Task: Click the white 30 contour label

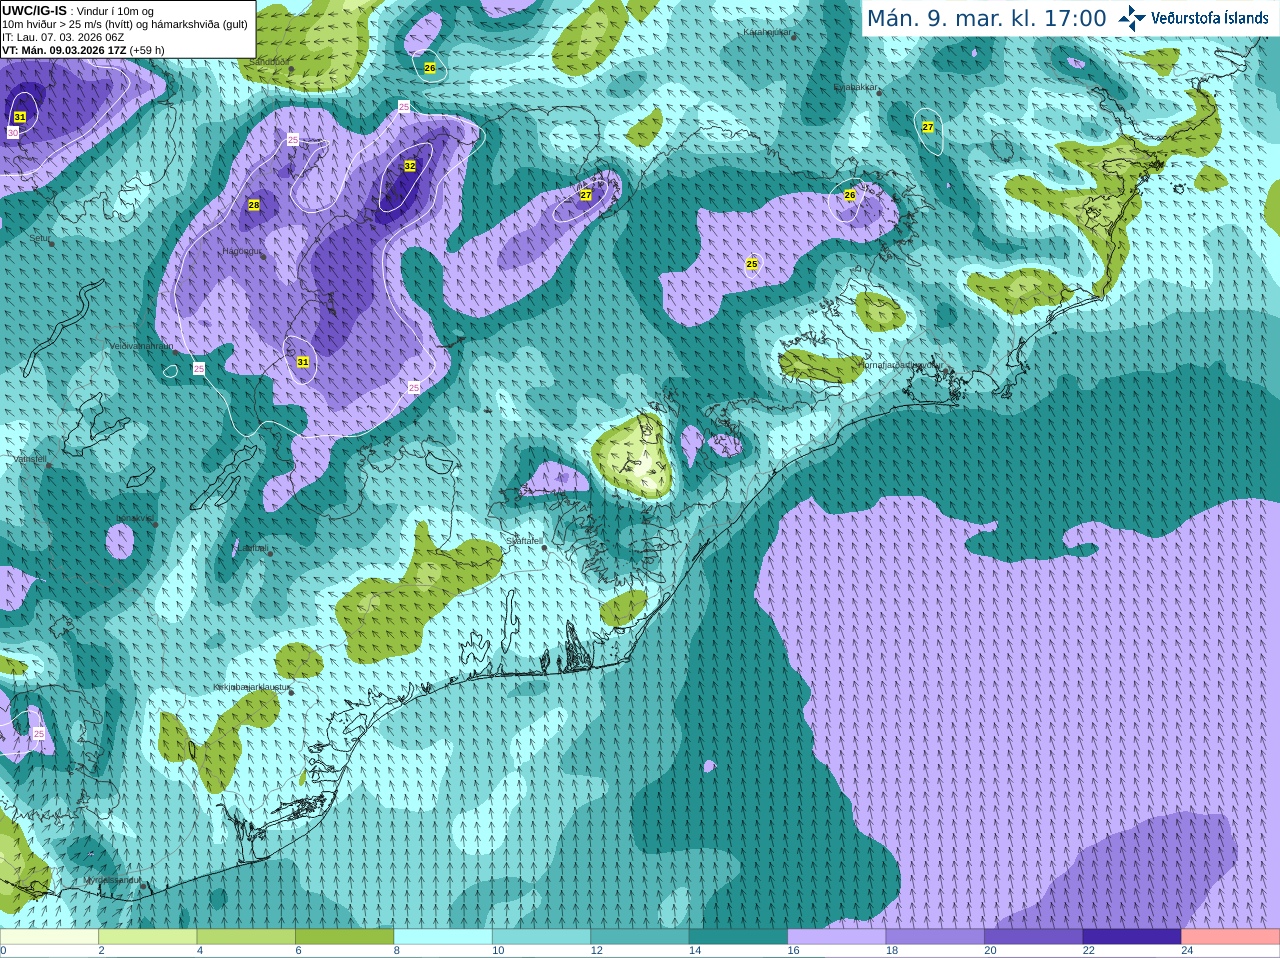Action: pos(13,132)
